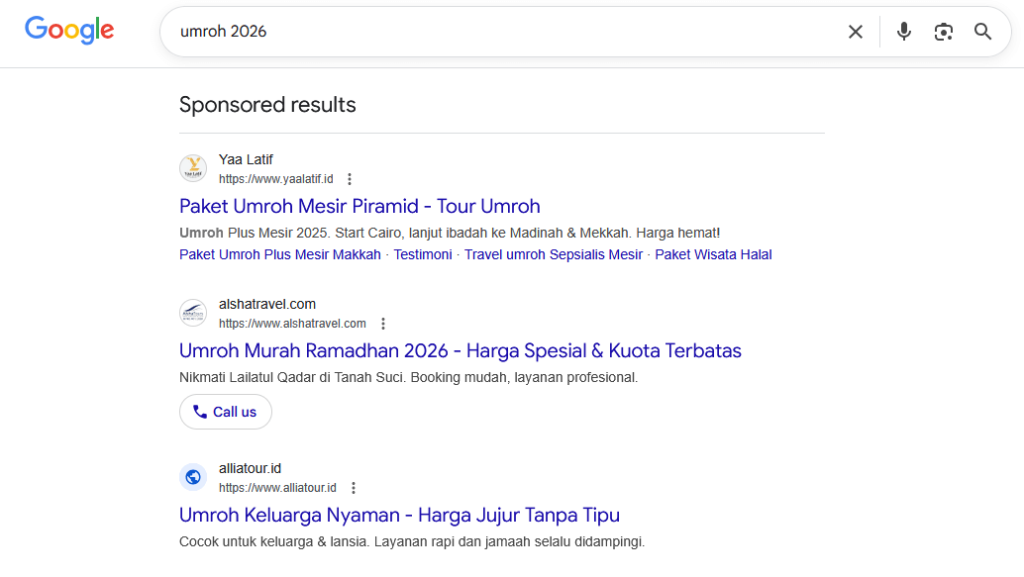
Task: Click the alshatravel.com site favicon
Action: (x=193, y=313)
